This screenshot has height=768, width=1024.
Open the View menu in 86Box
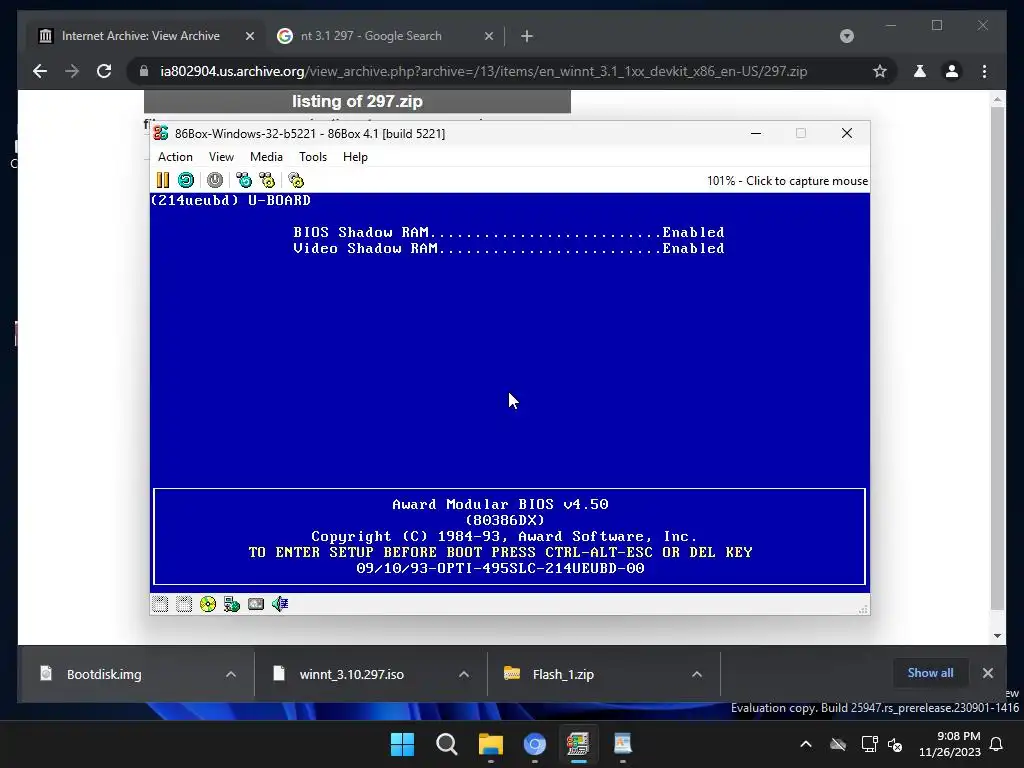click(221, 157)
